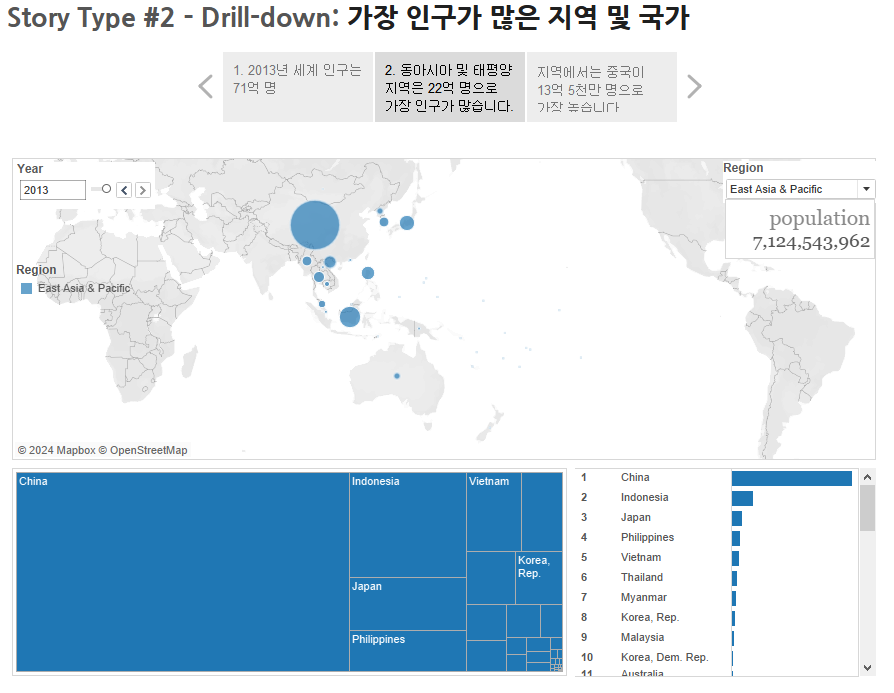Click Japan bar in ranking chart
The width and height of the screenshot is (894, 693).
(737, 518)
